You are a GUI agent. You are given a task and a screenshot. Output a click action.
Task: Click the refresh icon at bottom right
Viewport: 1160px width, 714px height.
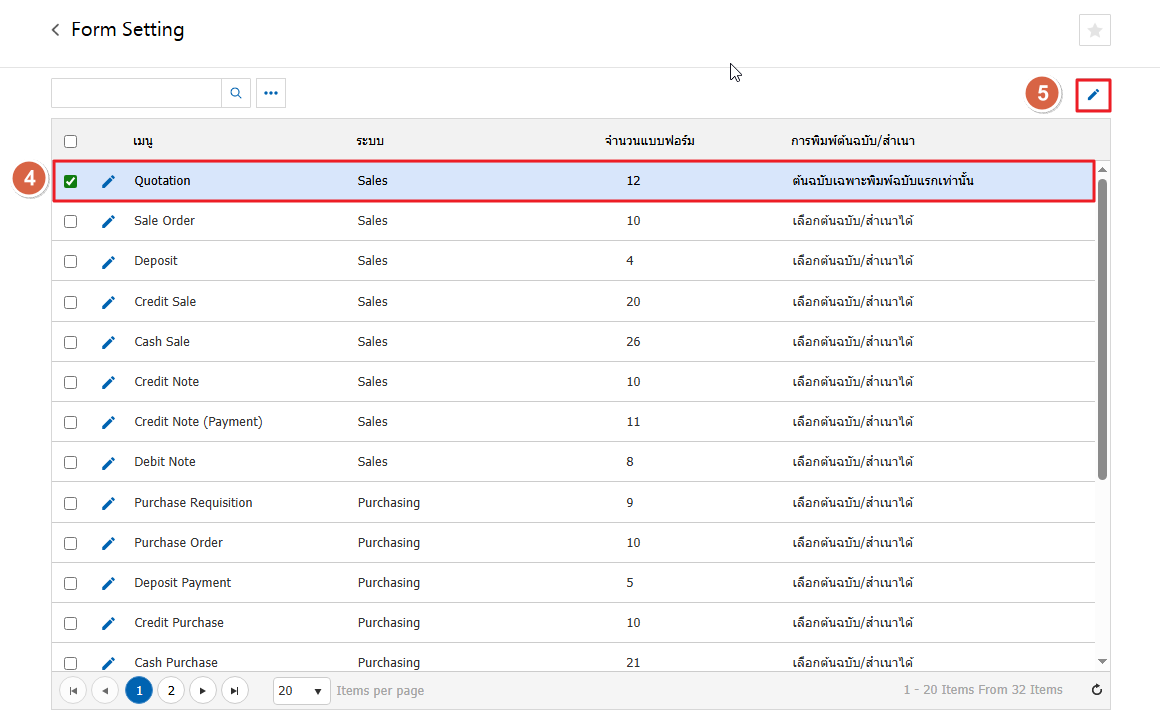[x=1097, y=690]
